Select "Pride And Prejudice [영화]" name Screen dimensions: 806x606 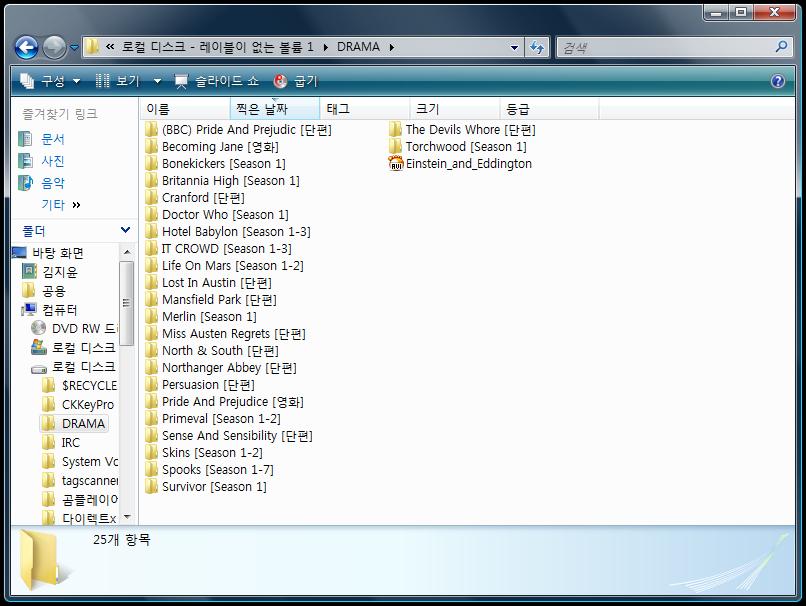(233, 402)
